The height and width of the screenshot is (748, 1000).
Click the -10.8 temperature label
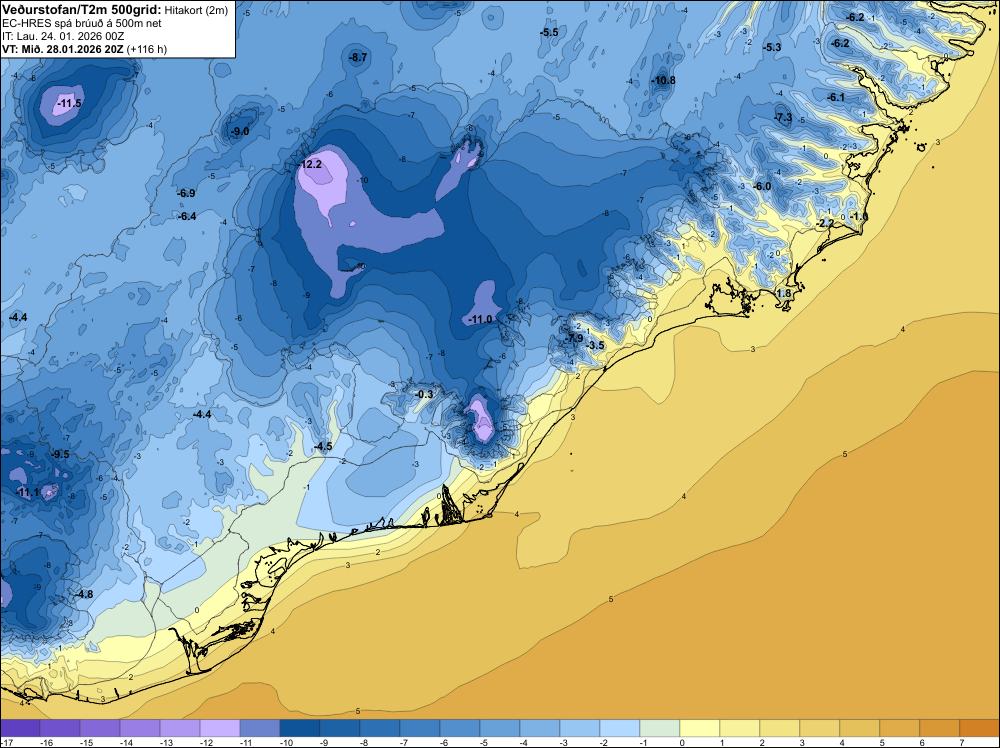coord(663,80)
